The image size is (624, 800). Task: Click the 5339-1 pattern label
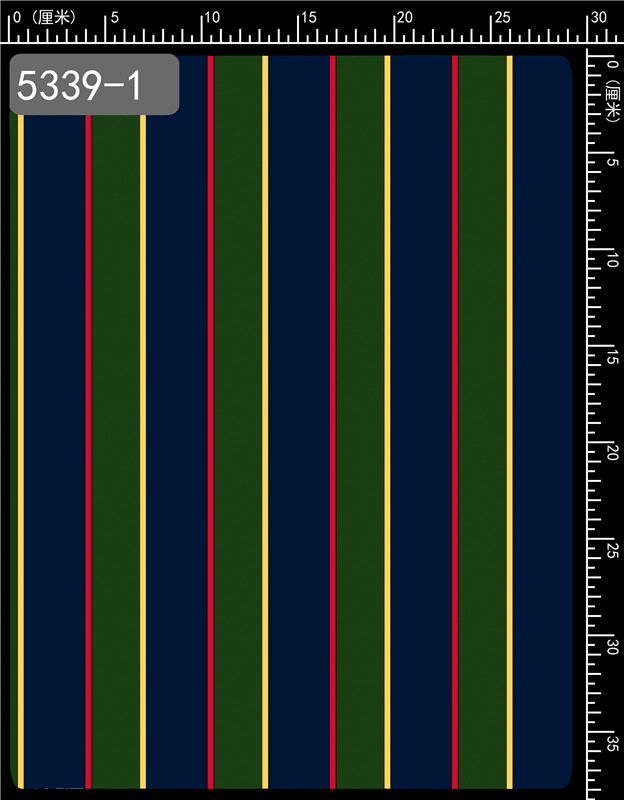point(94,85)
